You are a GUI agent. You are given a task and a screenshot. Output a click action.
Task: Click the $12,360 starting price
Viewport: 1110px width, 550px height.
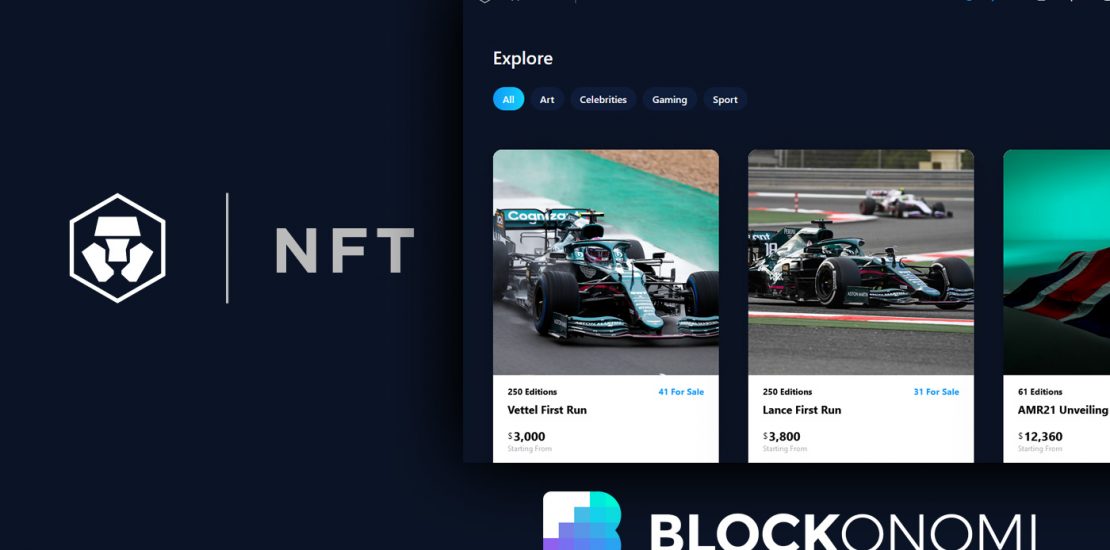(1041, 437)
